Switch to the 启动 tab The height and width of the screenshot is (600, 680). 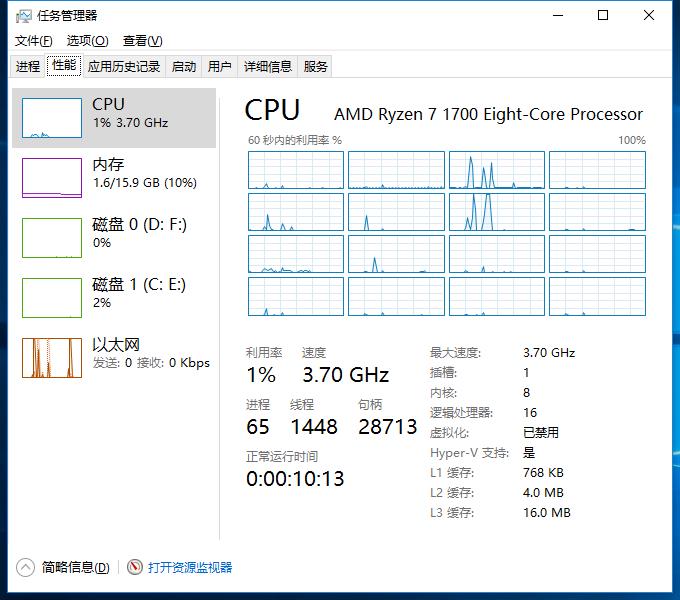184,67
